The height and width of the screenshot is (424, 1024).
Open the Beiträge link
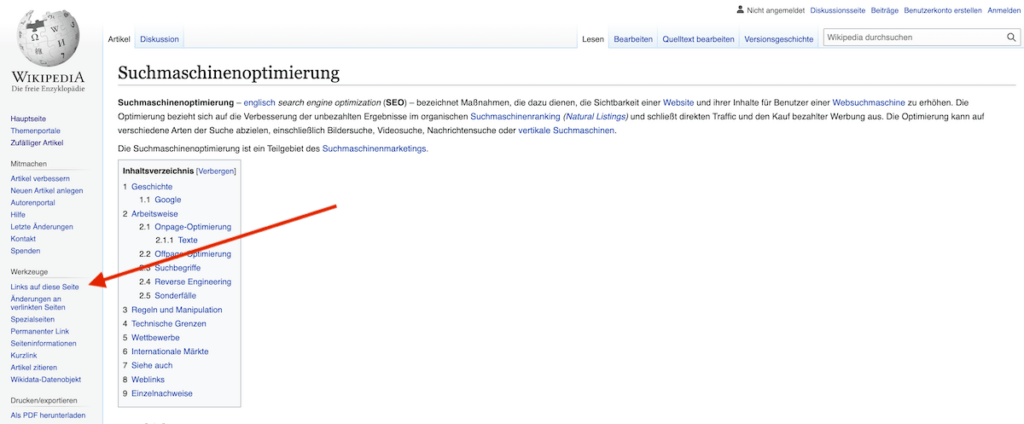(x=884, y=10)
